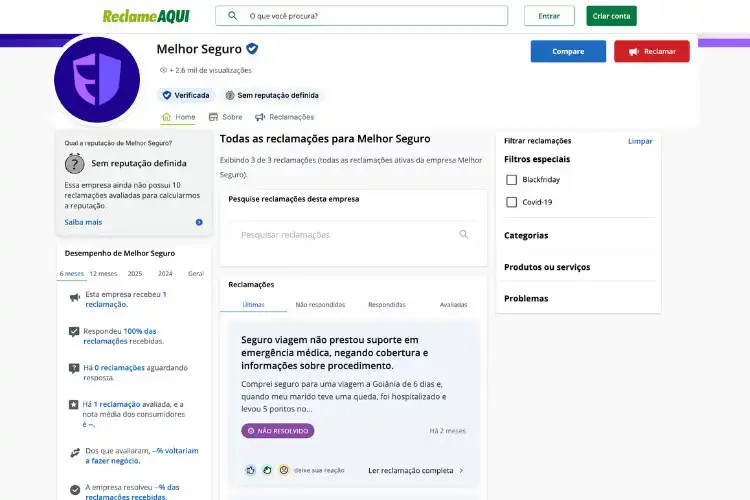Screen dimensions: 750x500
Task: Expand the Categorias filter section
Action: (578, 235)
